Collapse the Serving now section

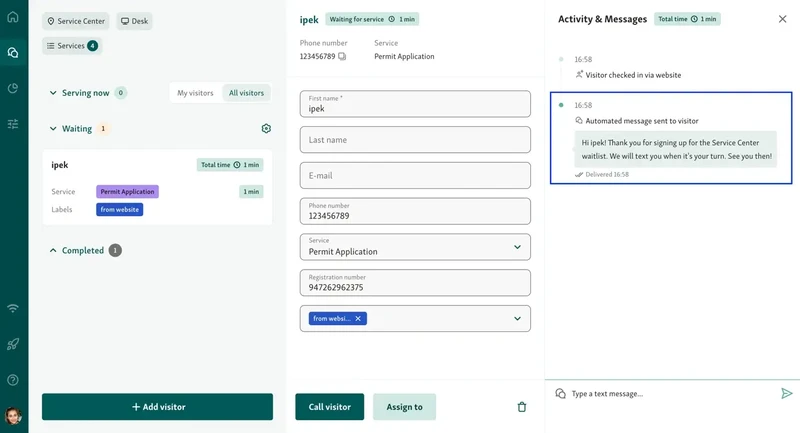tap(53, 93)
